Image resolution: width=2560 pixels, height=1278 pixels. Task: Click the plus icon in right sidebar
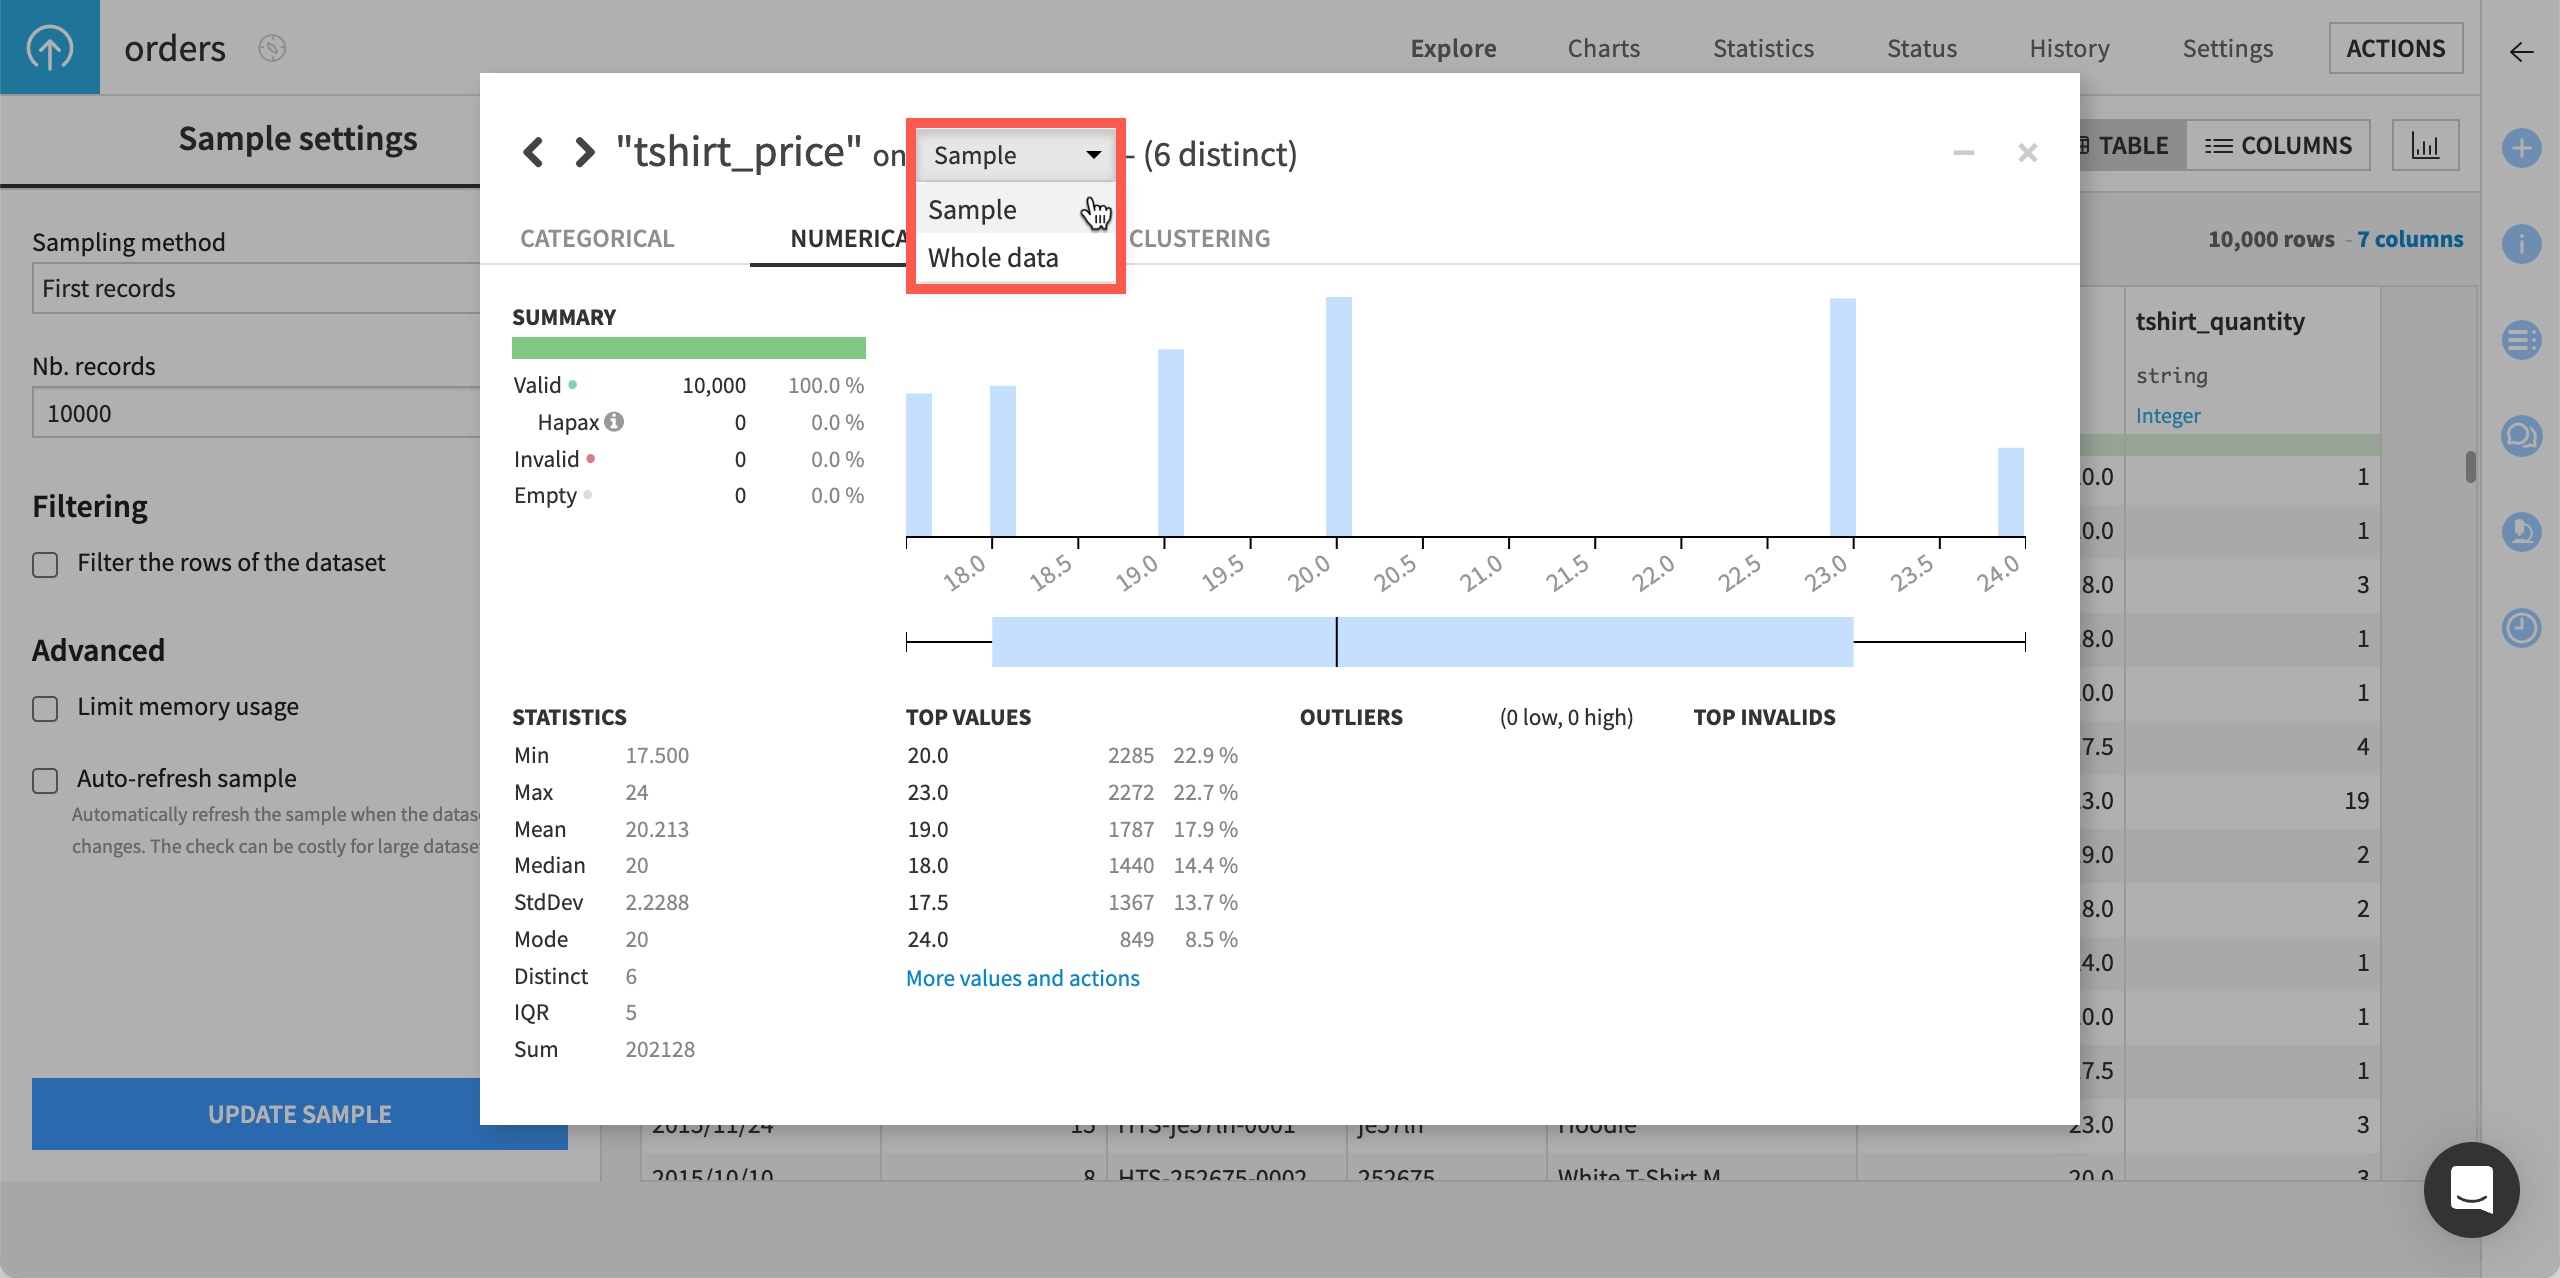(x=2521, y=149)
